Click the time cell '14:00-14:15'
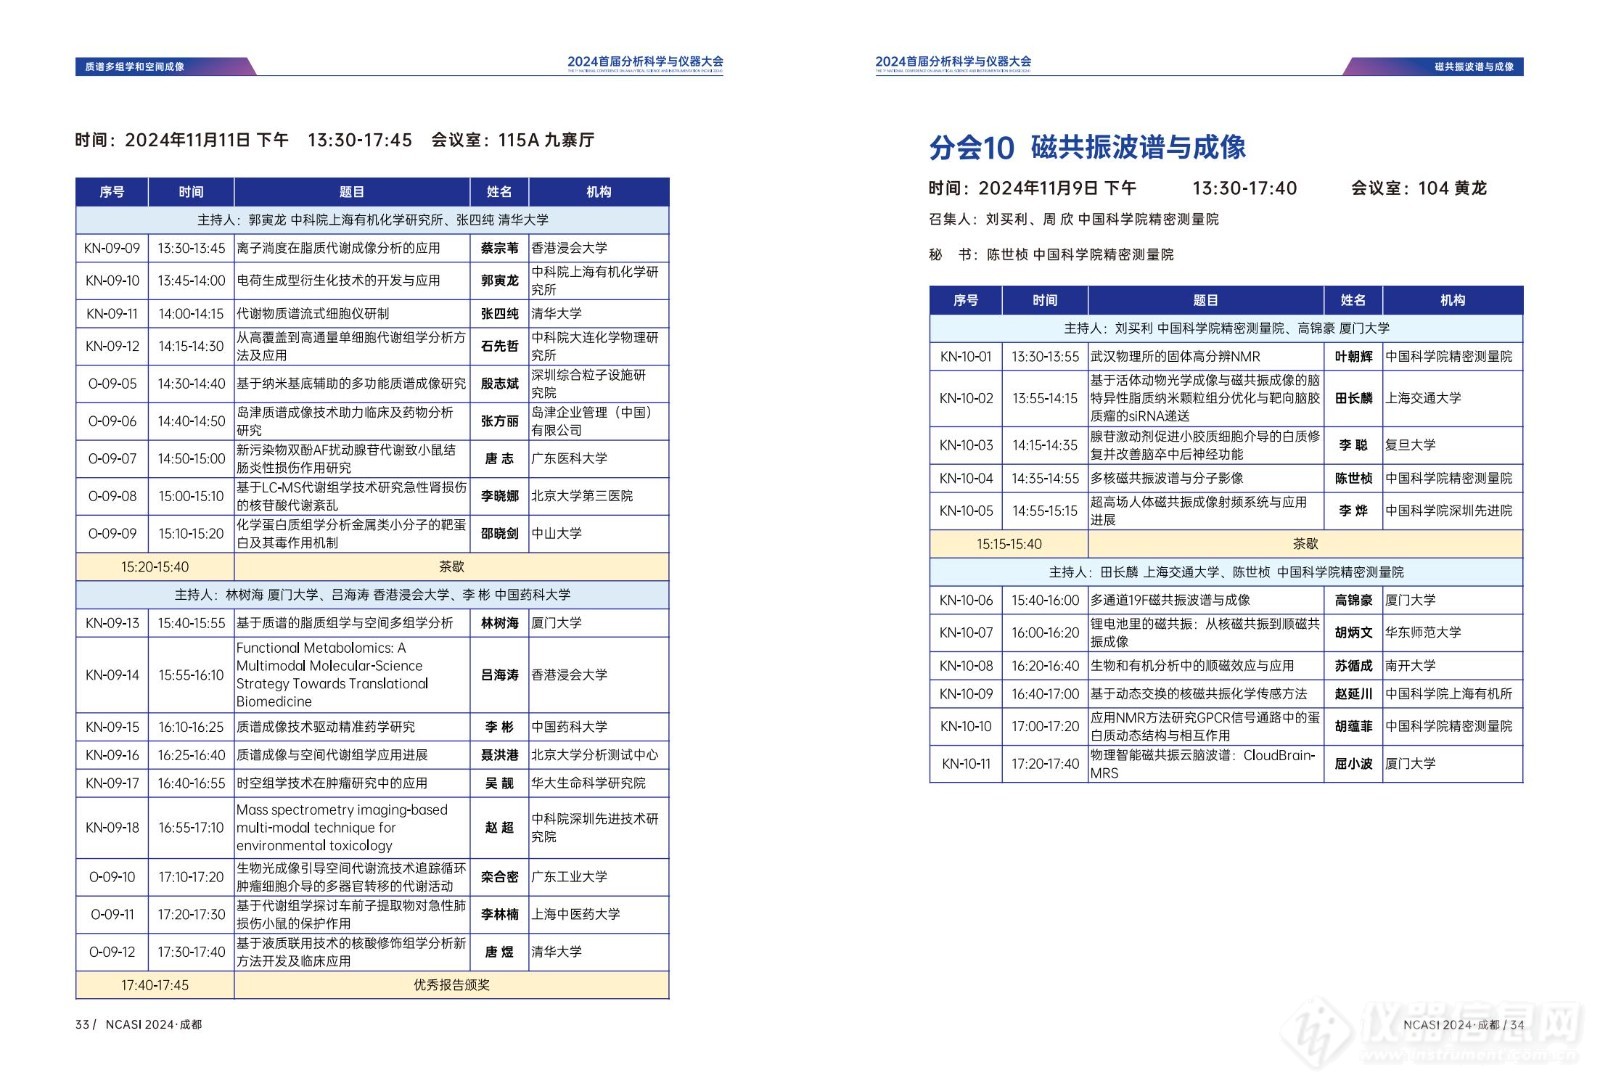Screen dimensions: 1600x1085 point(191,314)
